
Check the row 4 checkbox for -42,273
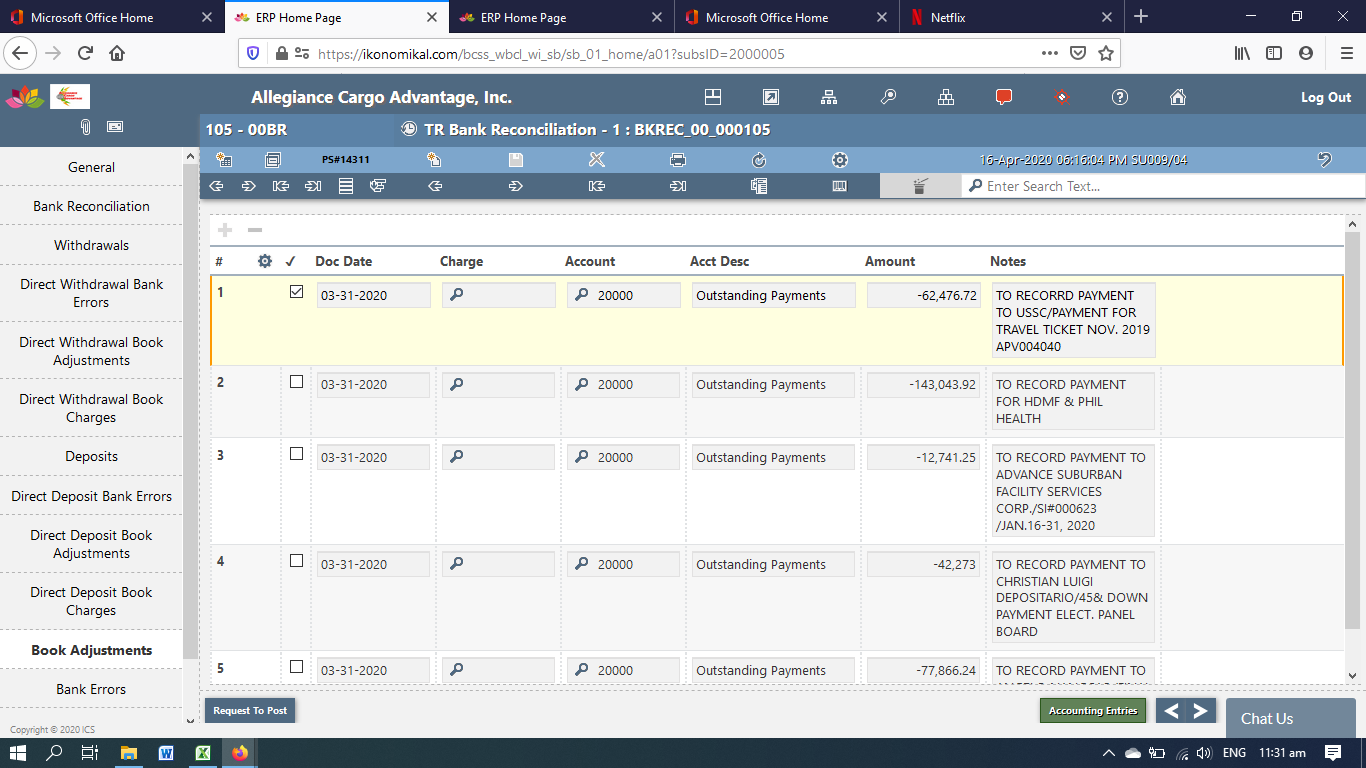[x=296, y=561]
